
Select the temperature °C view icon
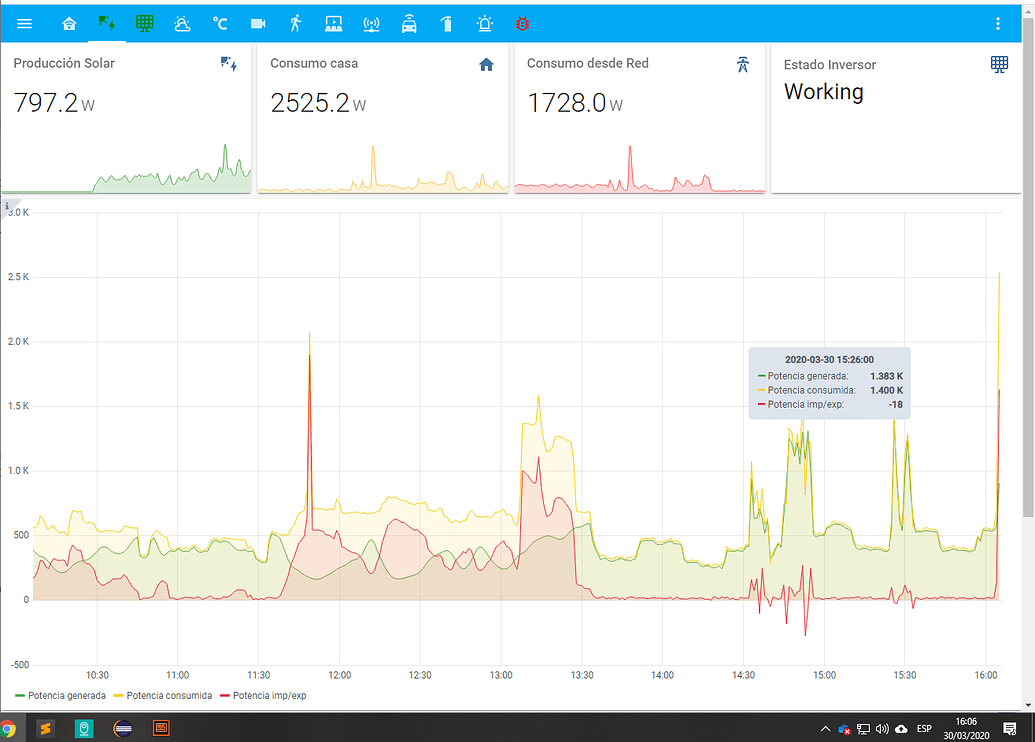click(220, 23)
